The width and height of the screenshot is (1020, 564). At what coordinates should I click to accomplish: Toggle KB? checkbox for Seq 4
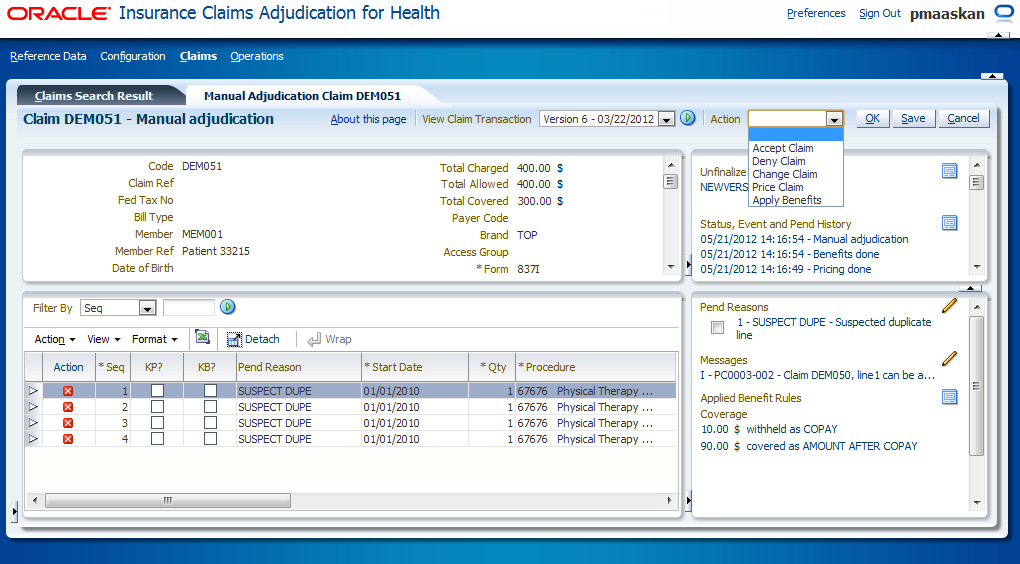click(x=210, y=438)
